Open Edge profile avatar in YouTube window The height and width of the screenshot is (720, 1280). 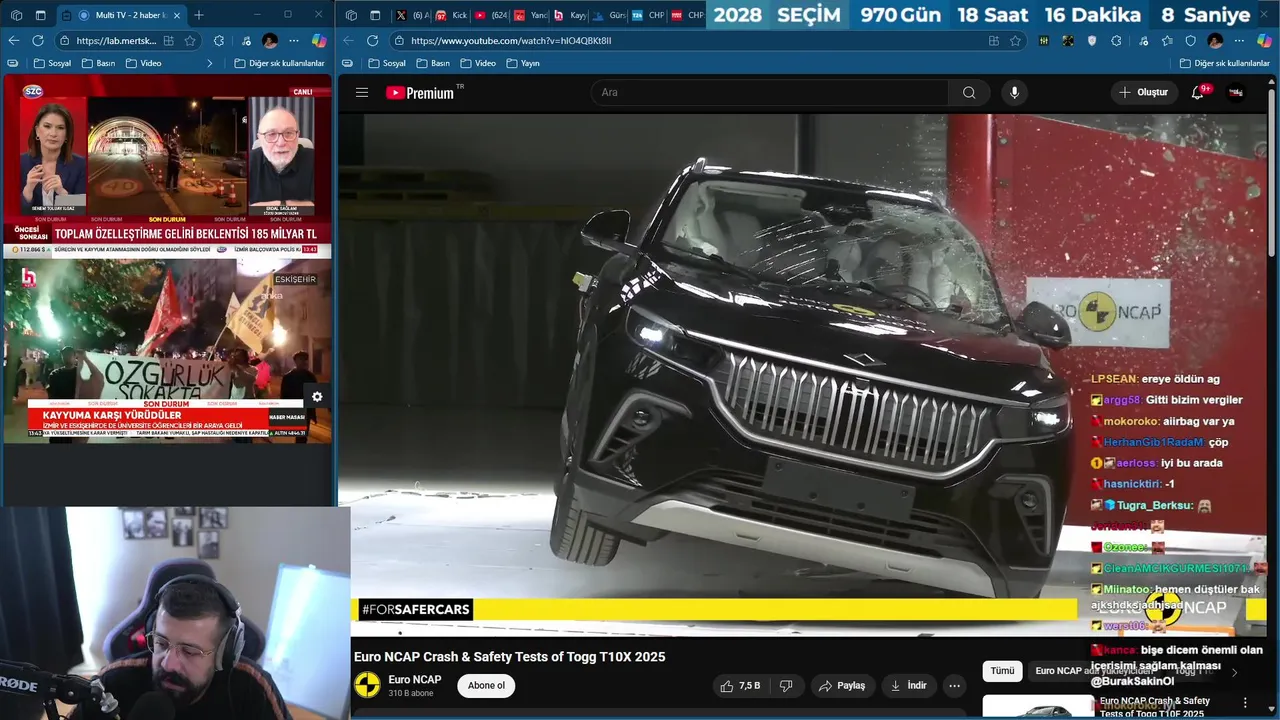point(1215,41)
